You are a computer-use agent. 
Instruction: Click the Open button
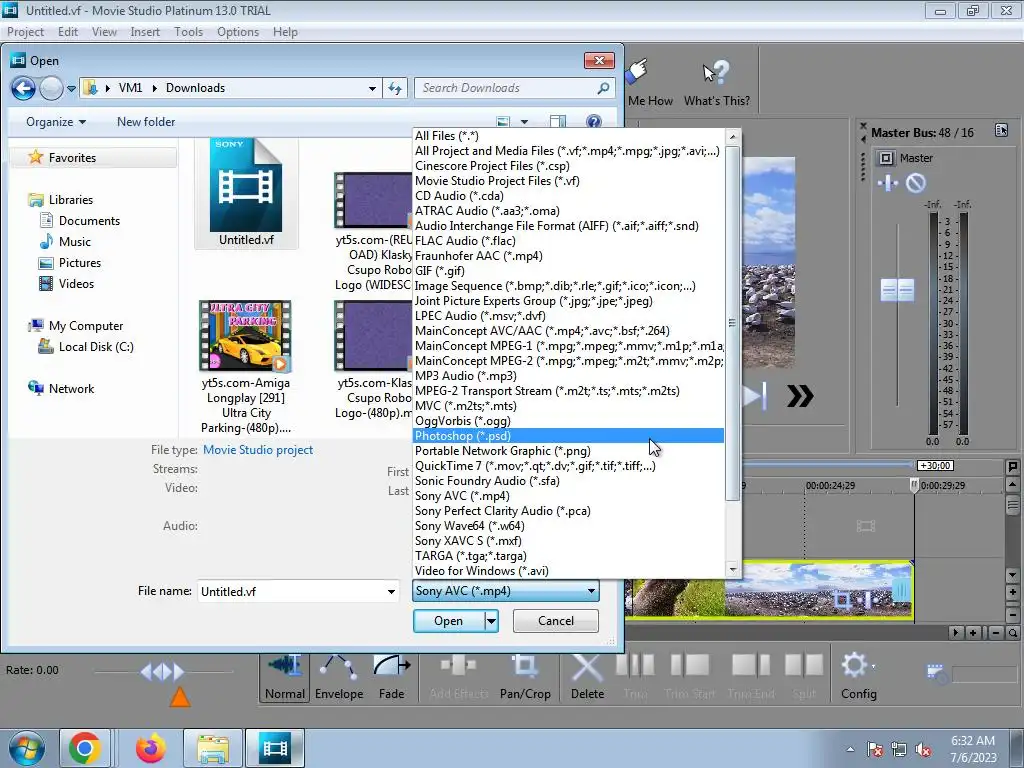tap(449, 621)
